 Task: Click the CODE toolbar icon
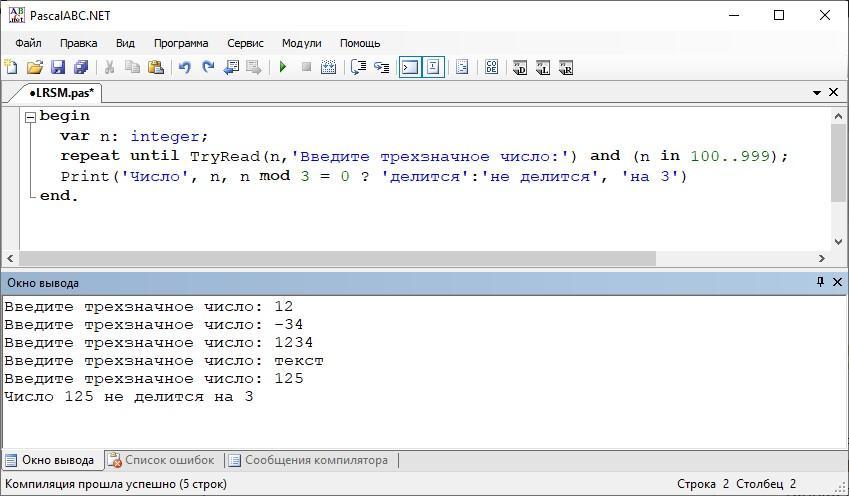click(492, 67)
